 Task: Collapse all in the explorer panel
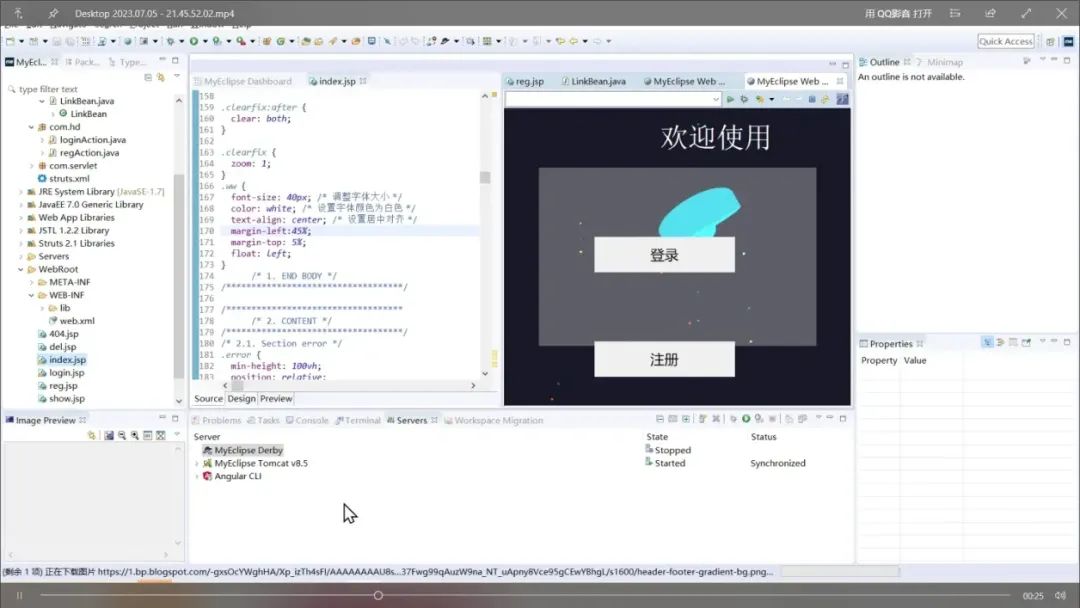click(148, 78)
